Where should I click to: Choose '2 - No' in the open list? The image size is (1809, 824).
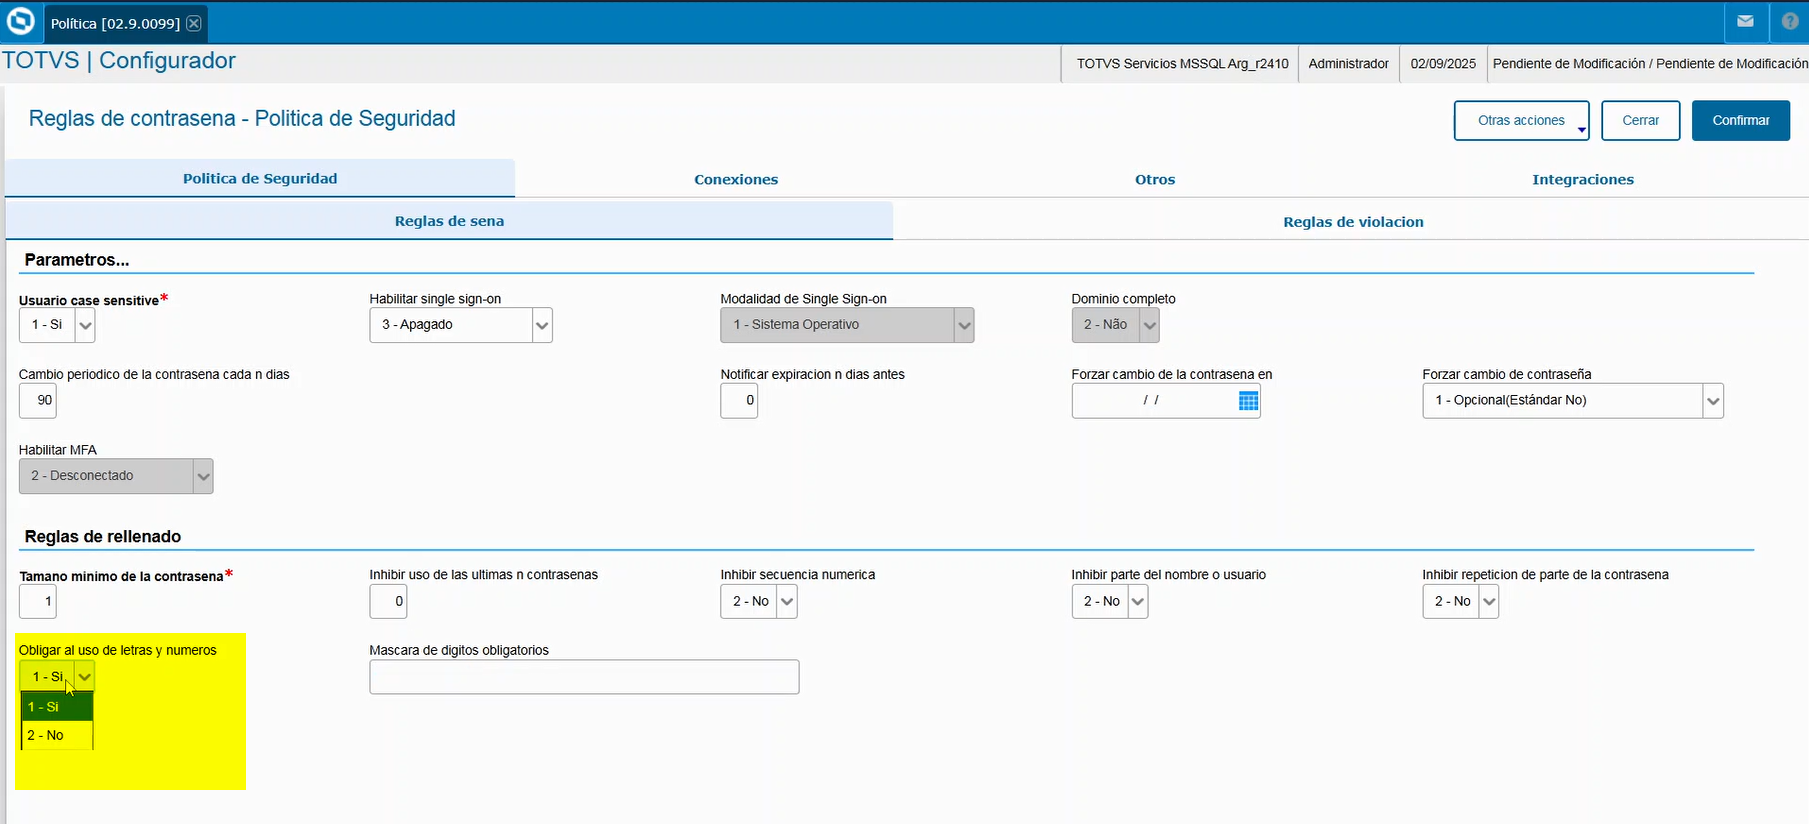(x=57, y=735)
